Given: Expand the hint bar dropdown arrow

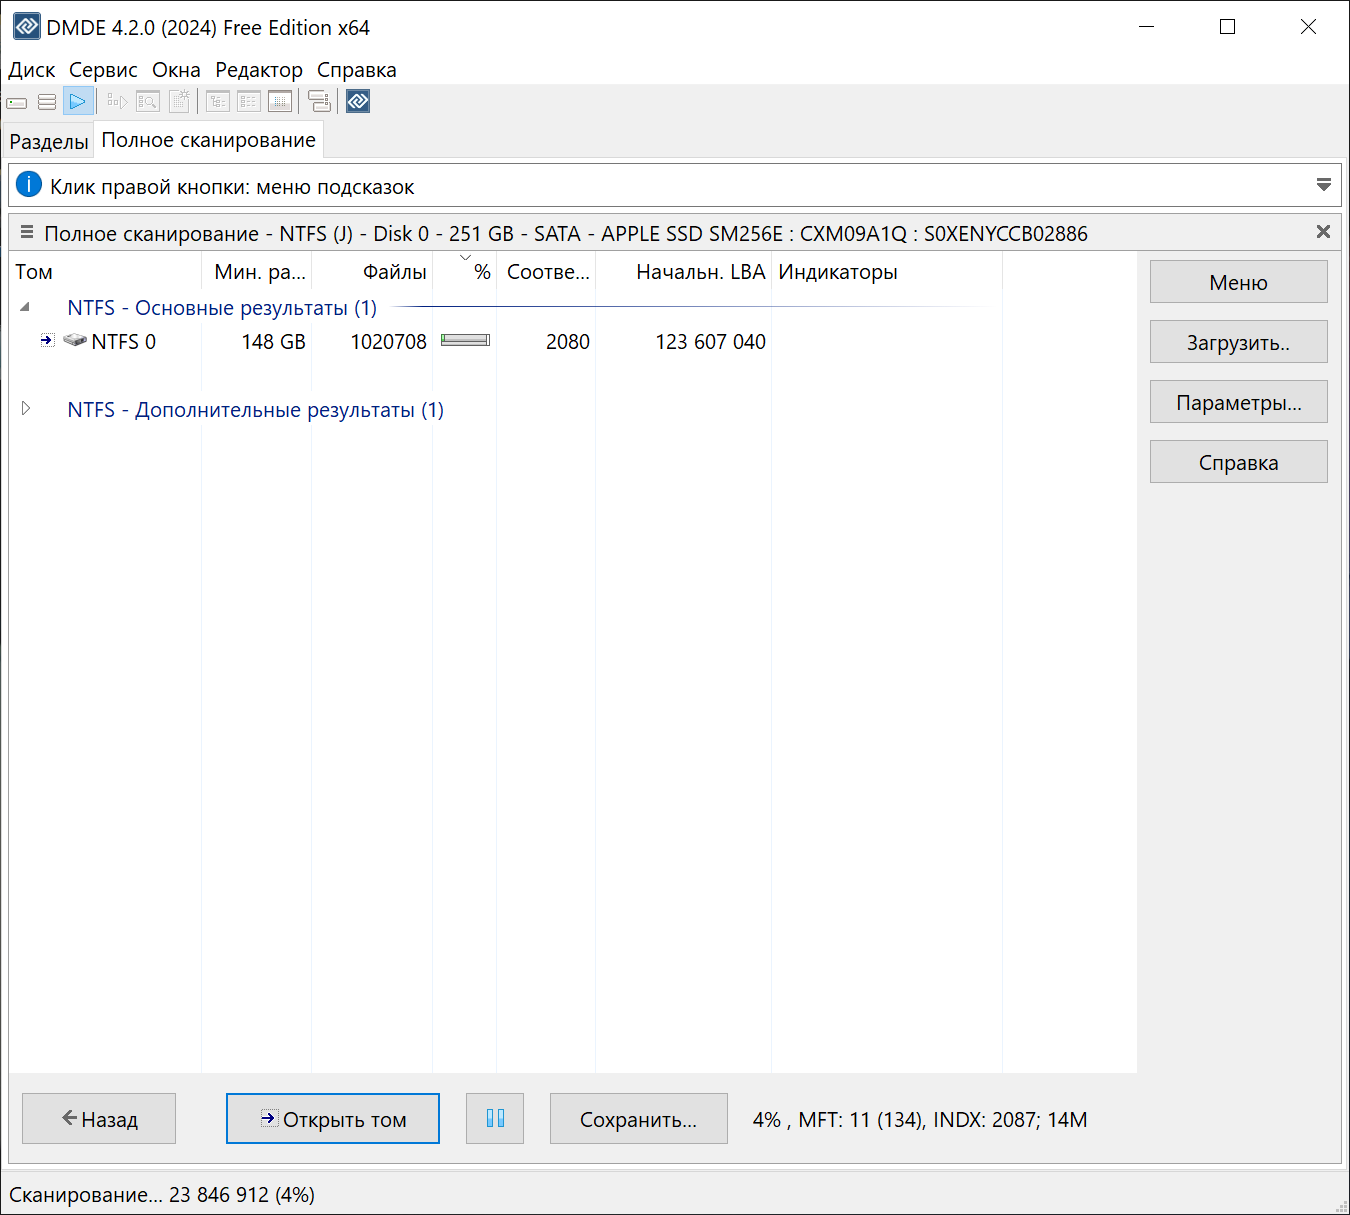Looking at the screenshot, I should click(1323, 185).
